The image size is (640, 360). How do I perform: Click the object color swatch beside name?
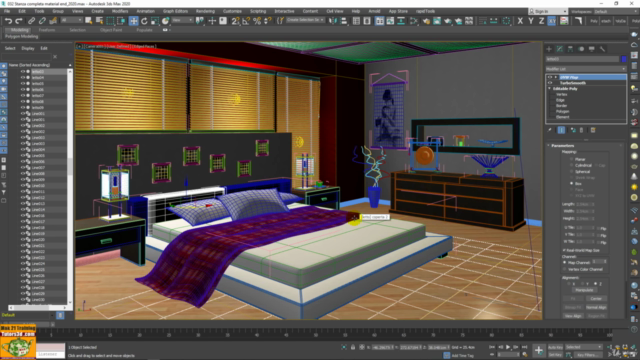point(624,59)
